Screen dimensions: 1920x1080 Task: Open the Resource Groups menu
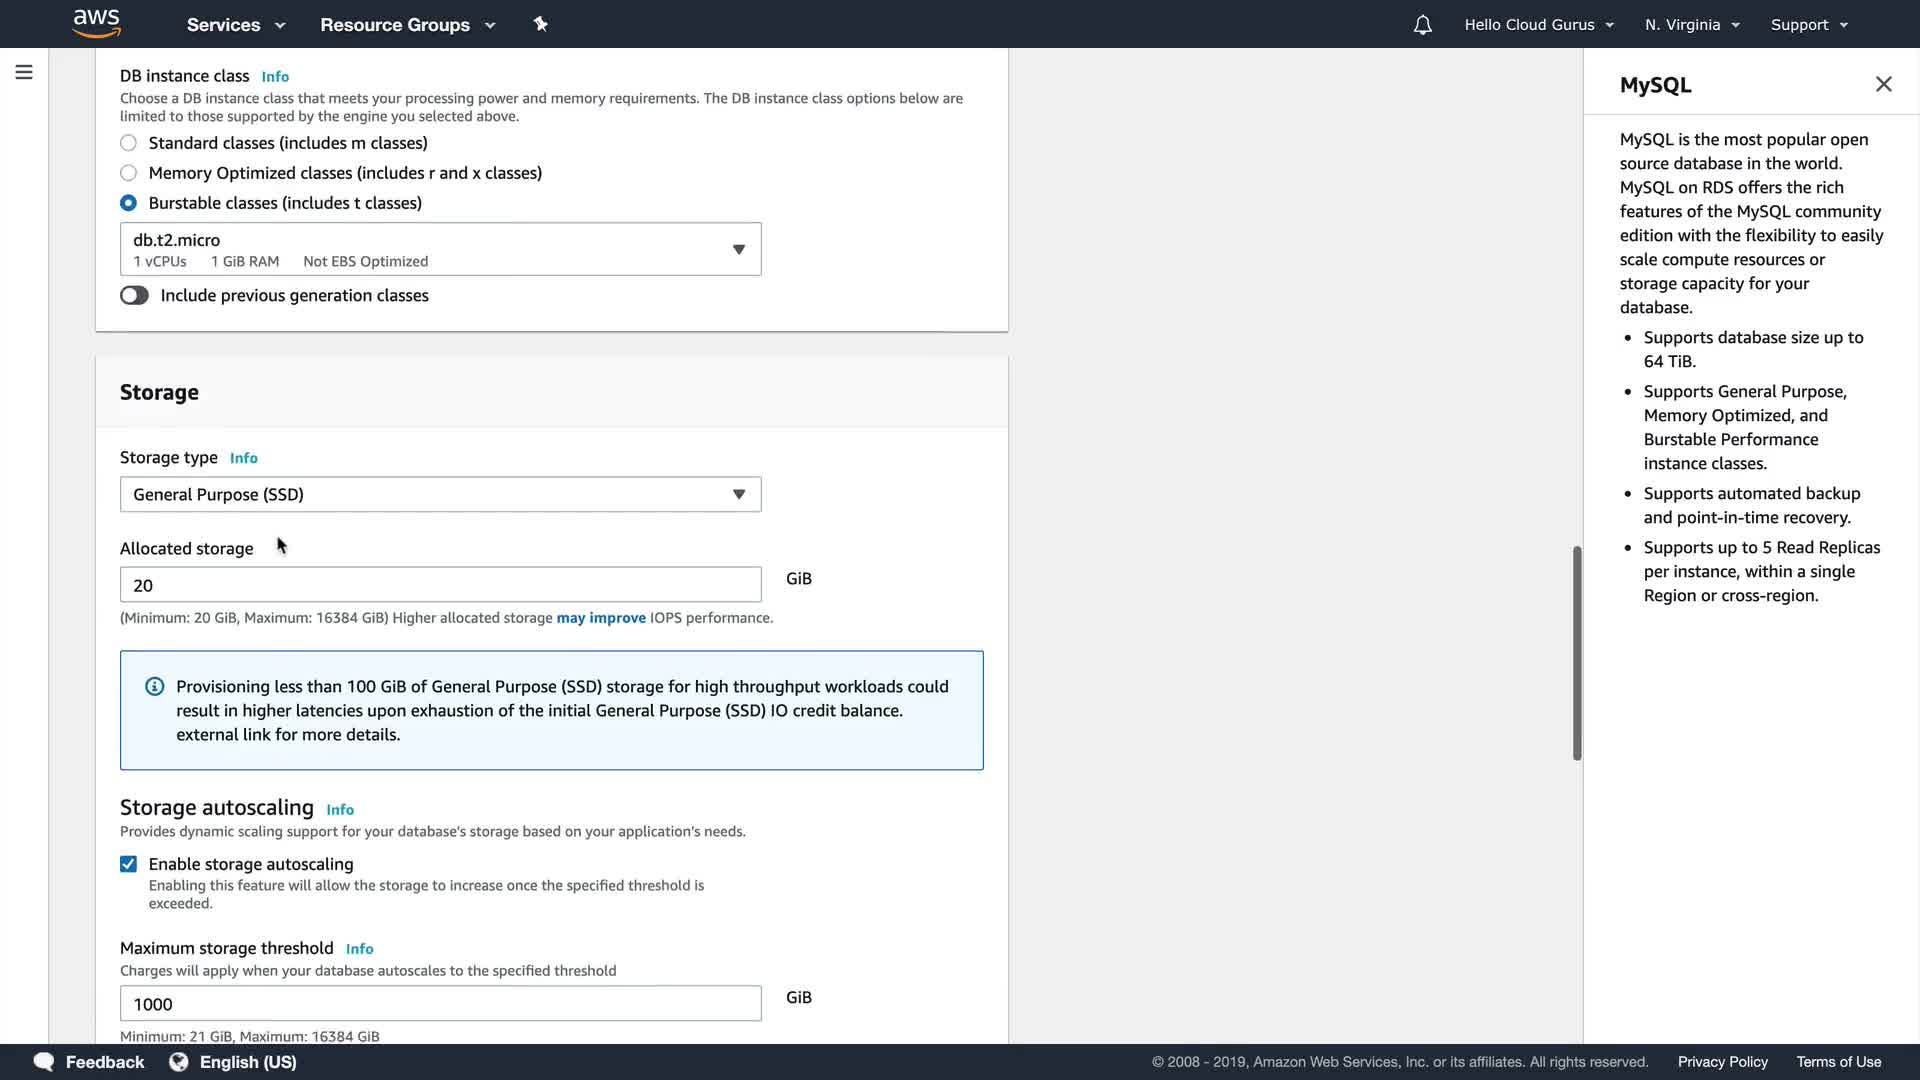coord(407,25)
